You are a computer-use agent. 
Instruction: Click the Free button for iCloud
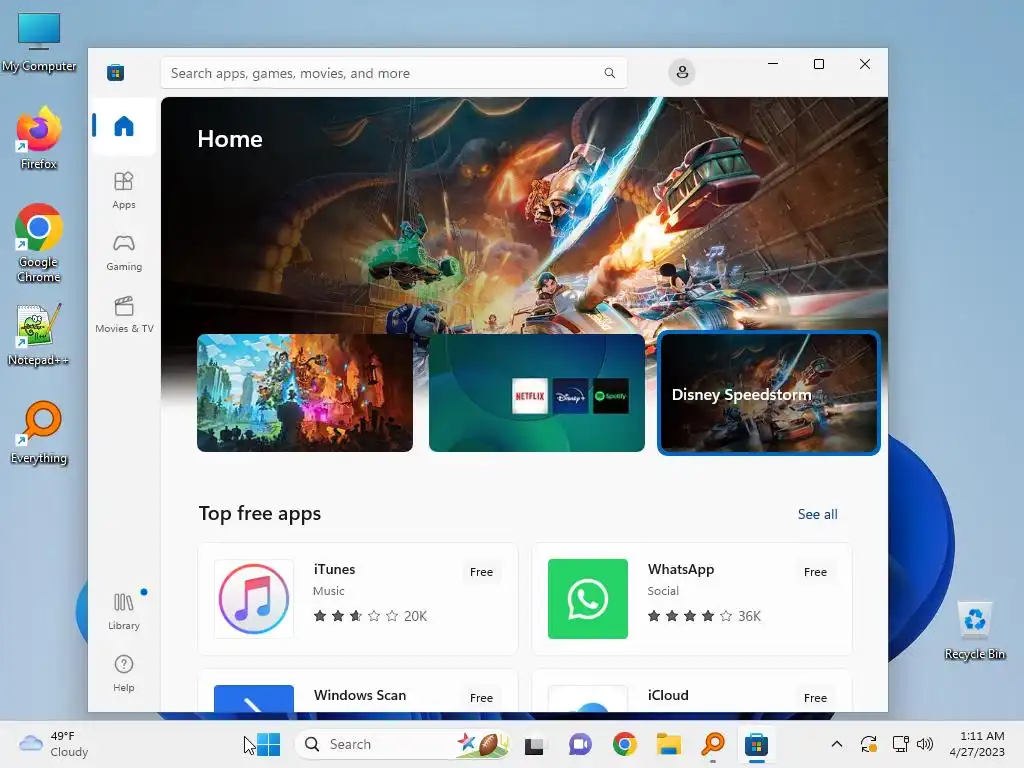(x=815, y=698)
